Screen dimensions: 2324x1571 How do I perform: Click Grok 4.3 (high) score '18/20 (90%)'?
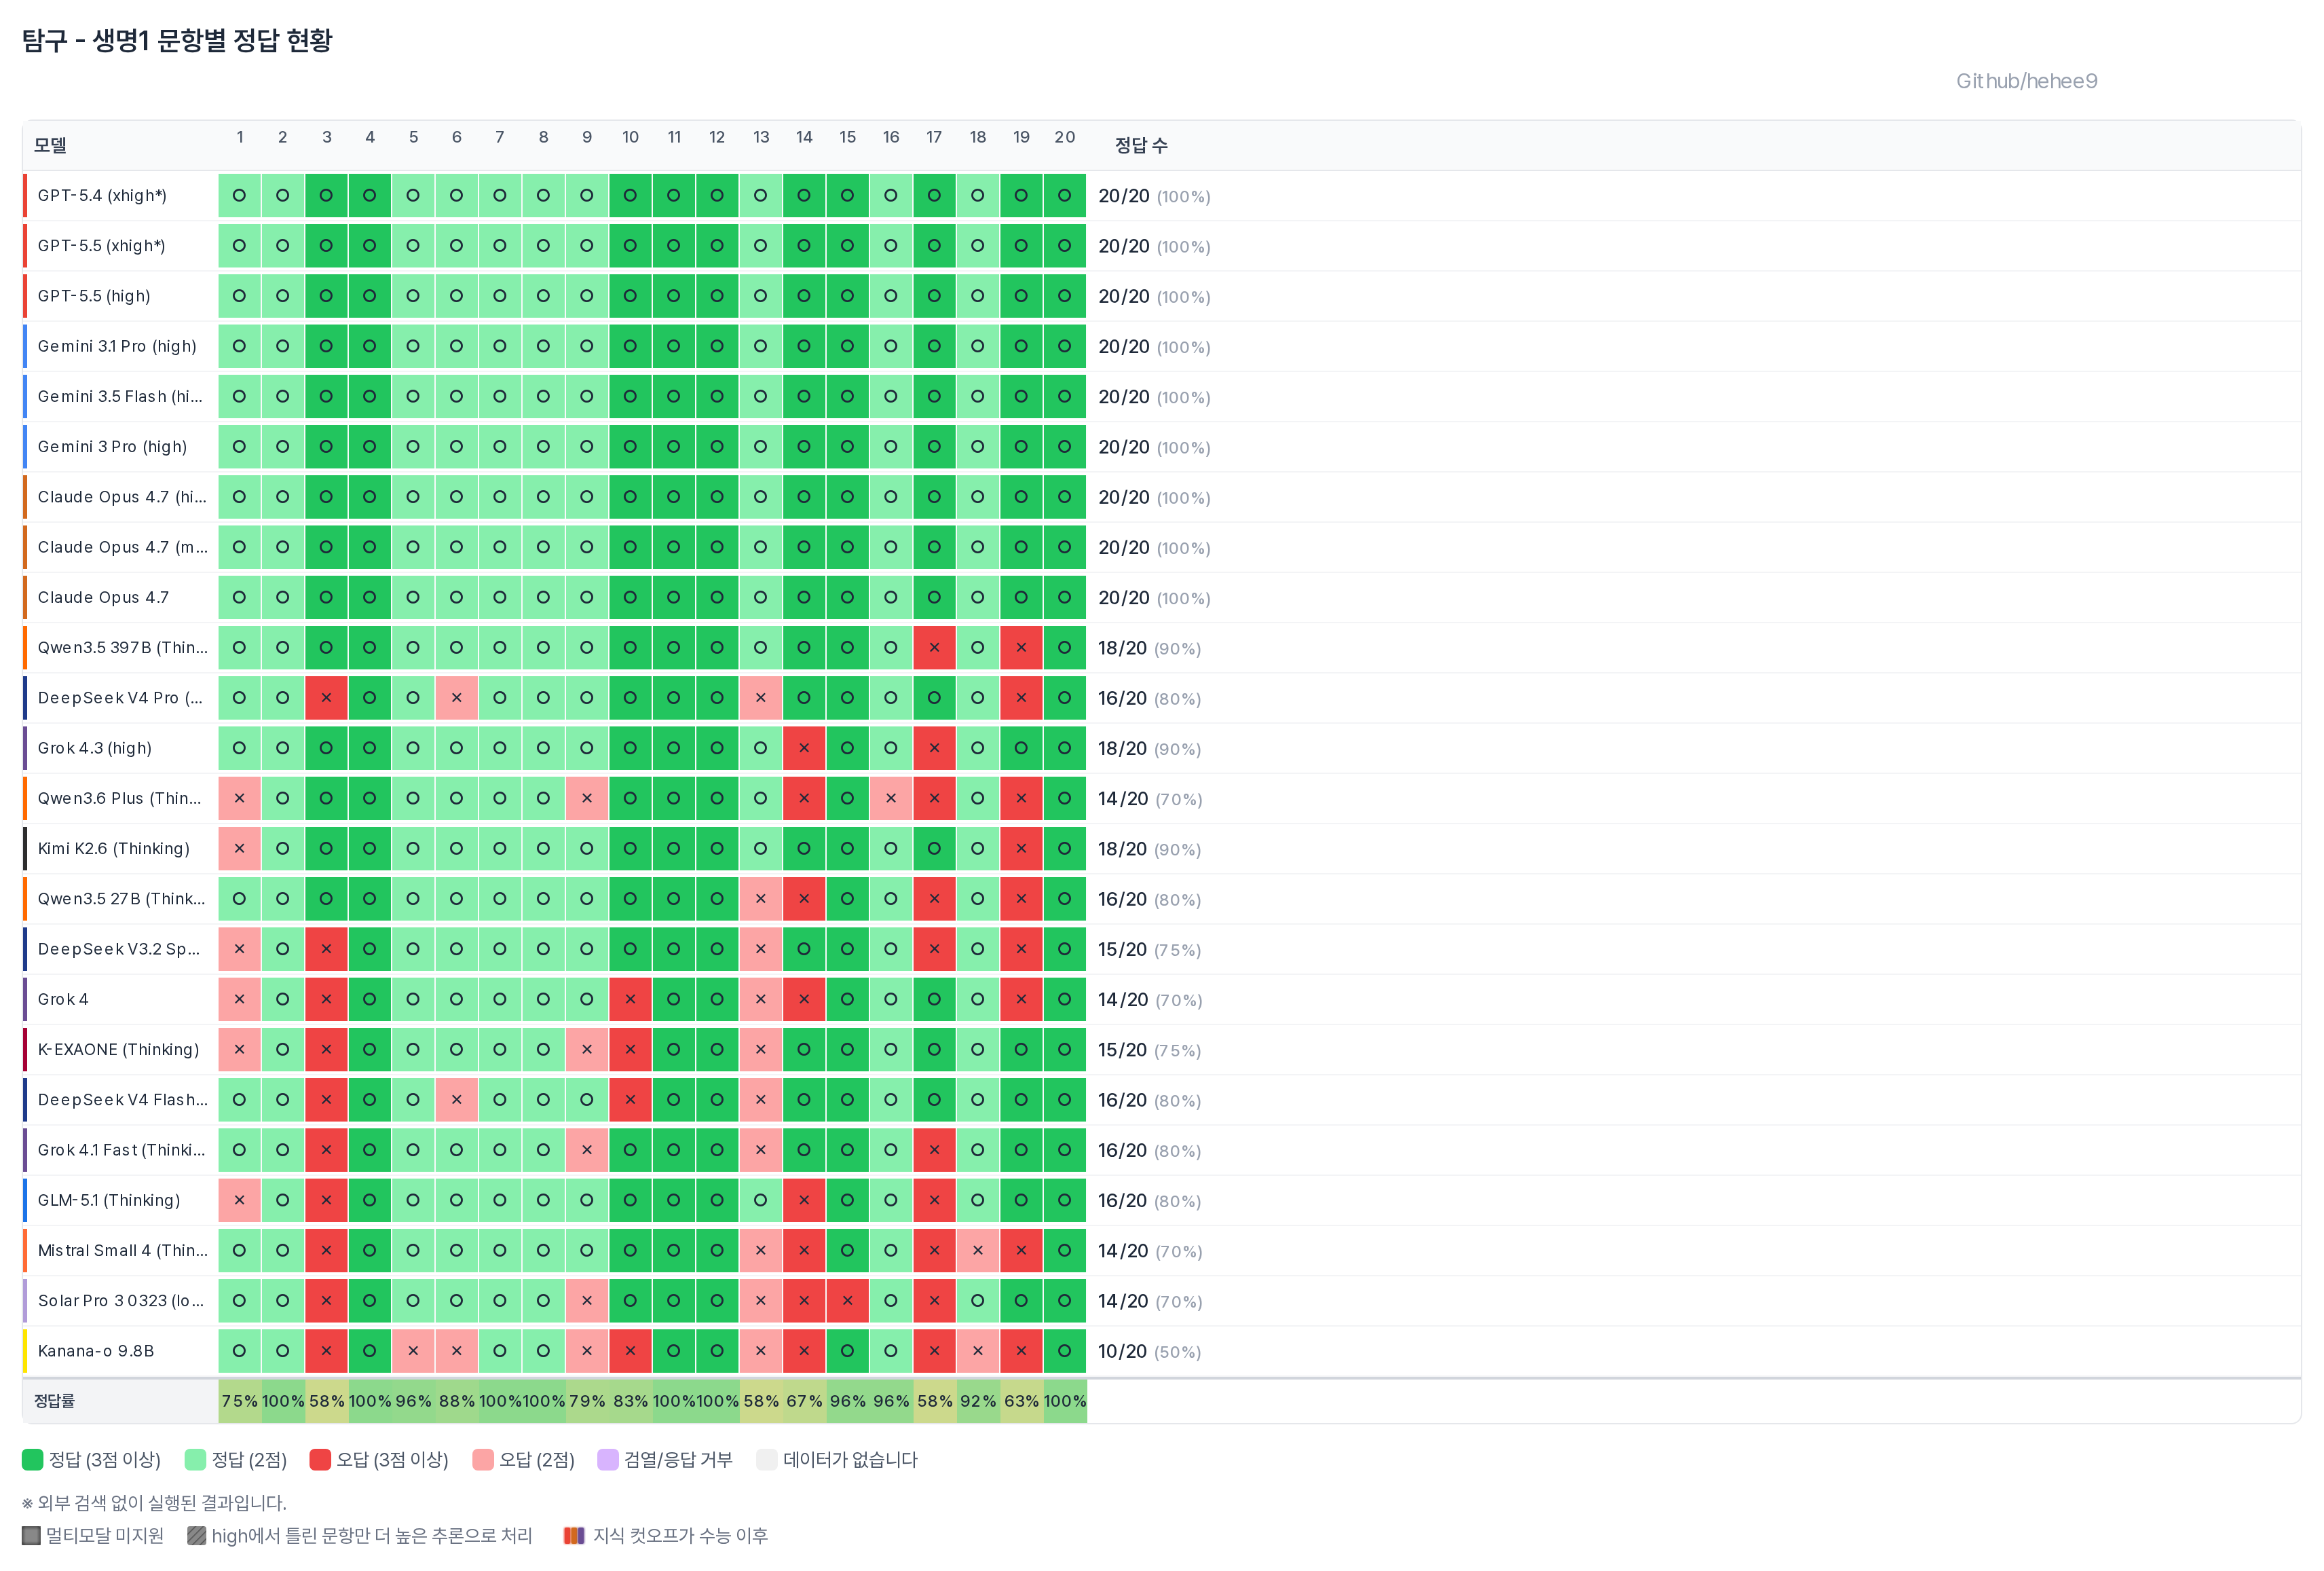(x=1149, y=748)
